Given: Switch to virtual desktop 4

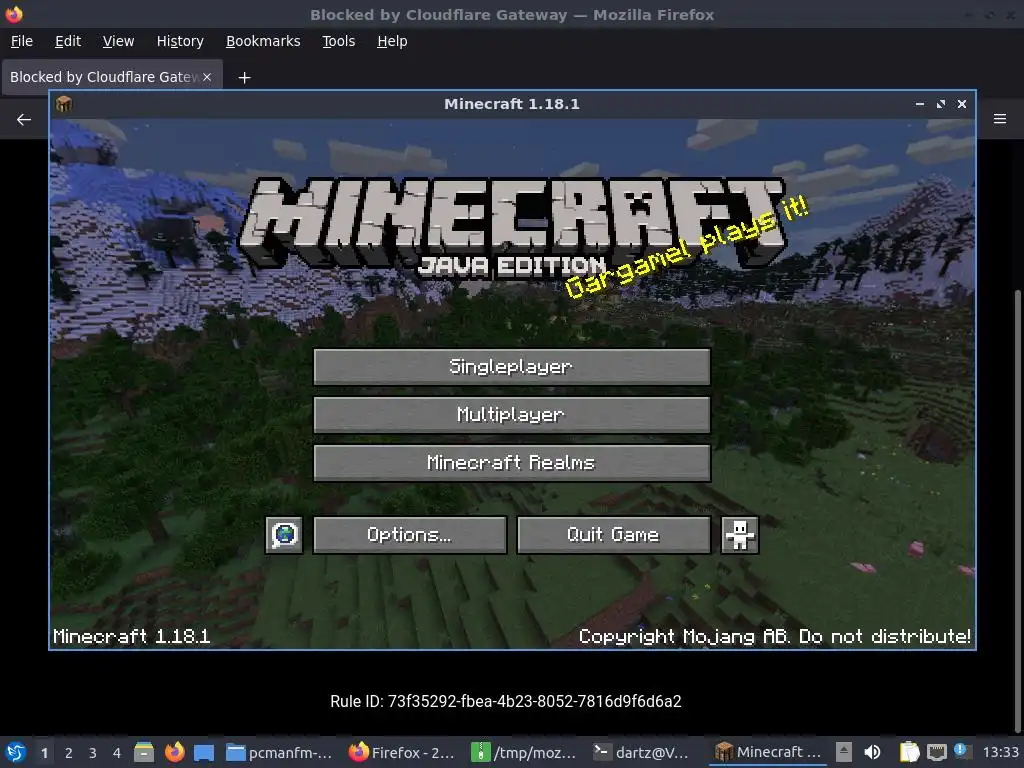Looking at the screenshot, I should tap(117, 752).
